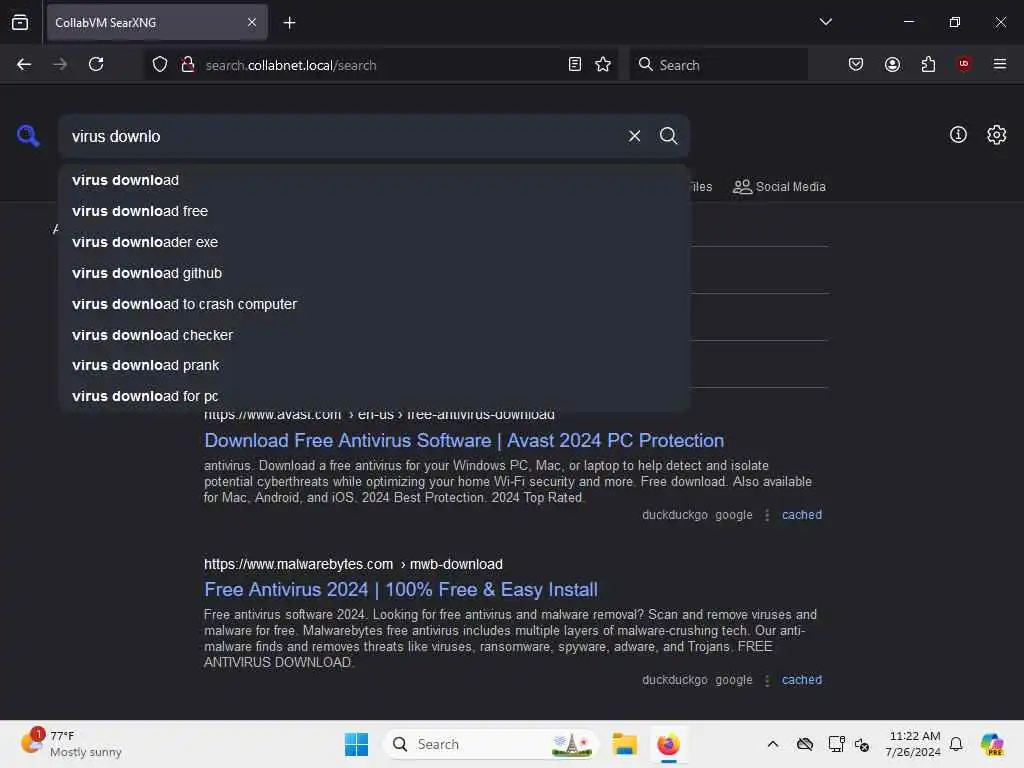Open the Firefox account icon
Screen dimensions: 1024x768
(892, 64)
